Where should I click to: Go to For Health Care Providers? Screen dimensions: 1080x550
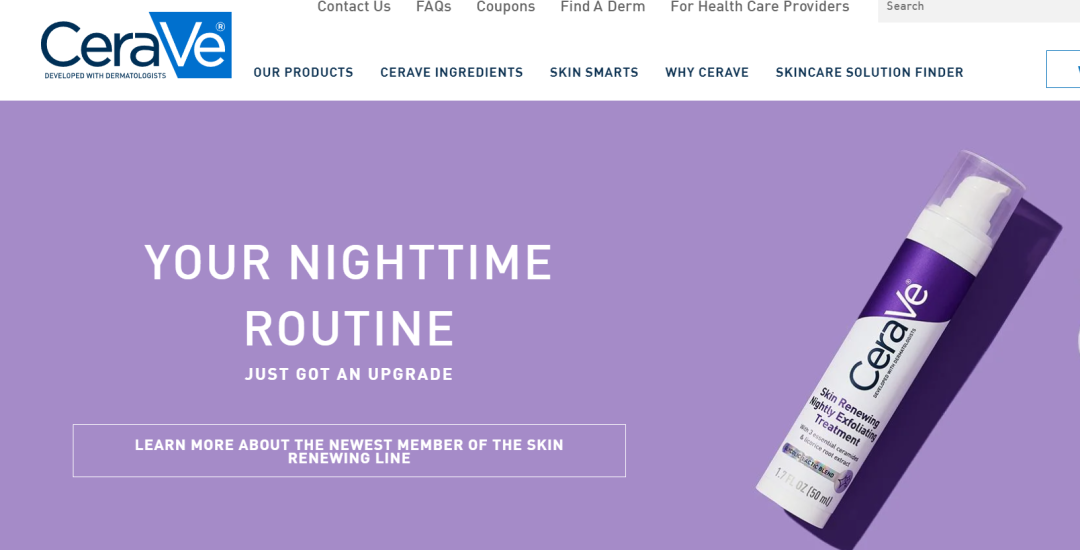(760, 7)
